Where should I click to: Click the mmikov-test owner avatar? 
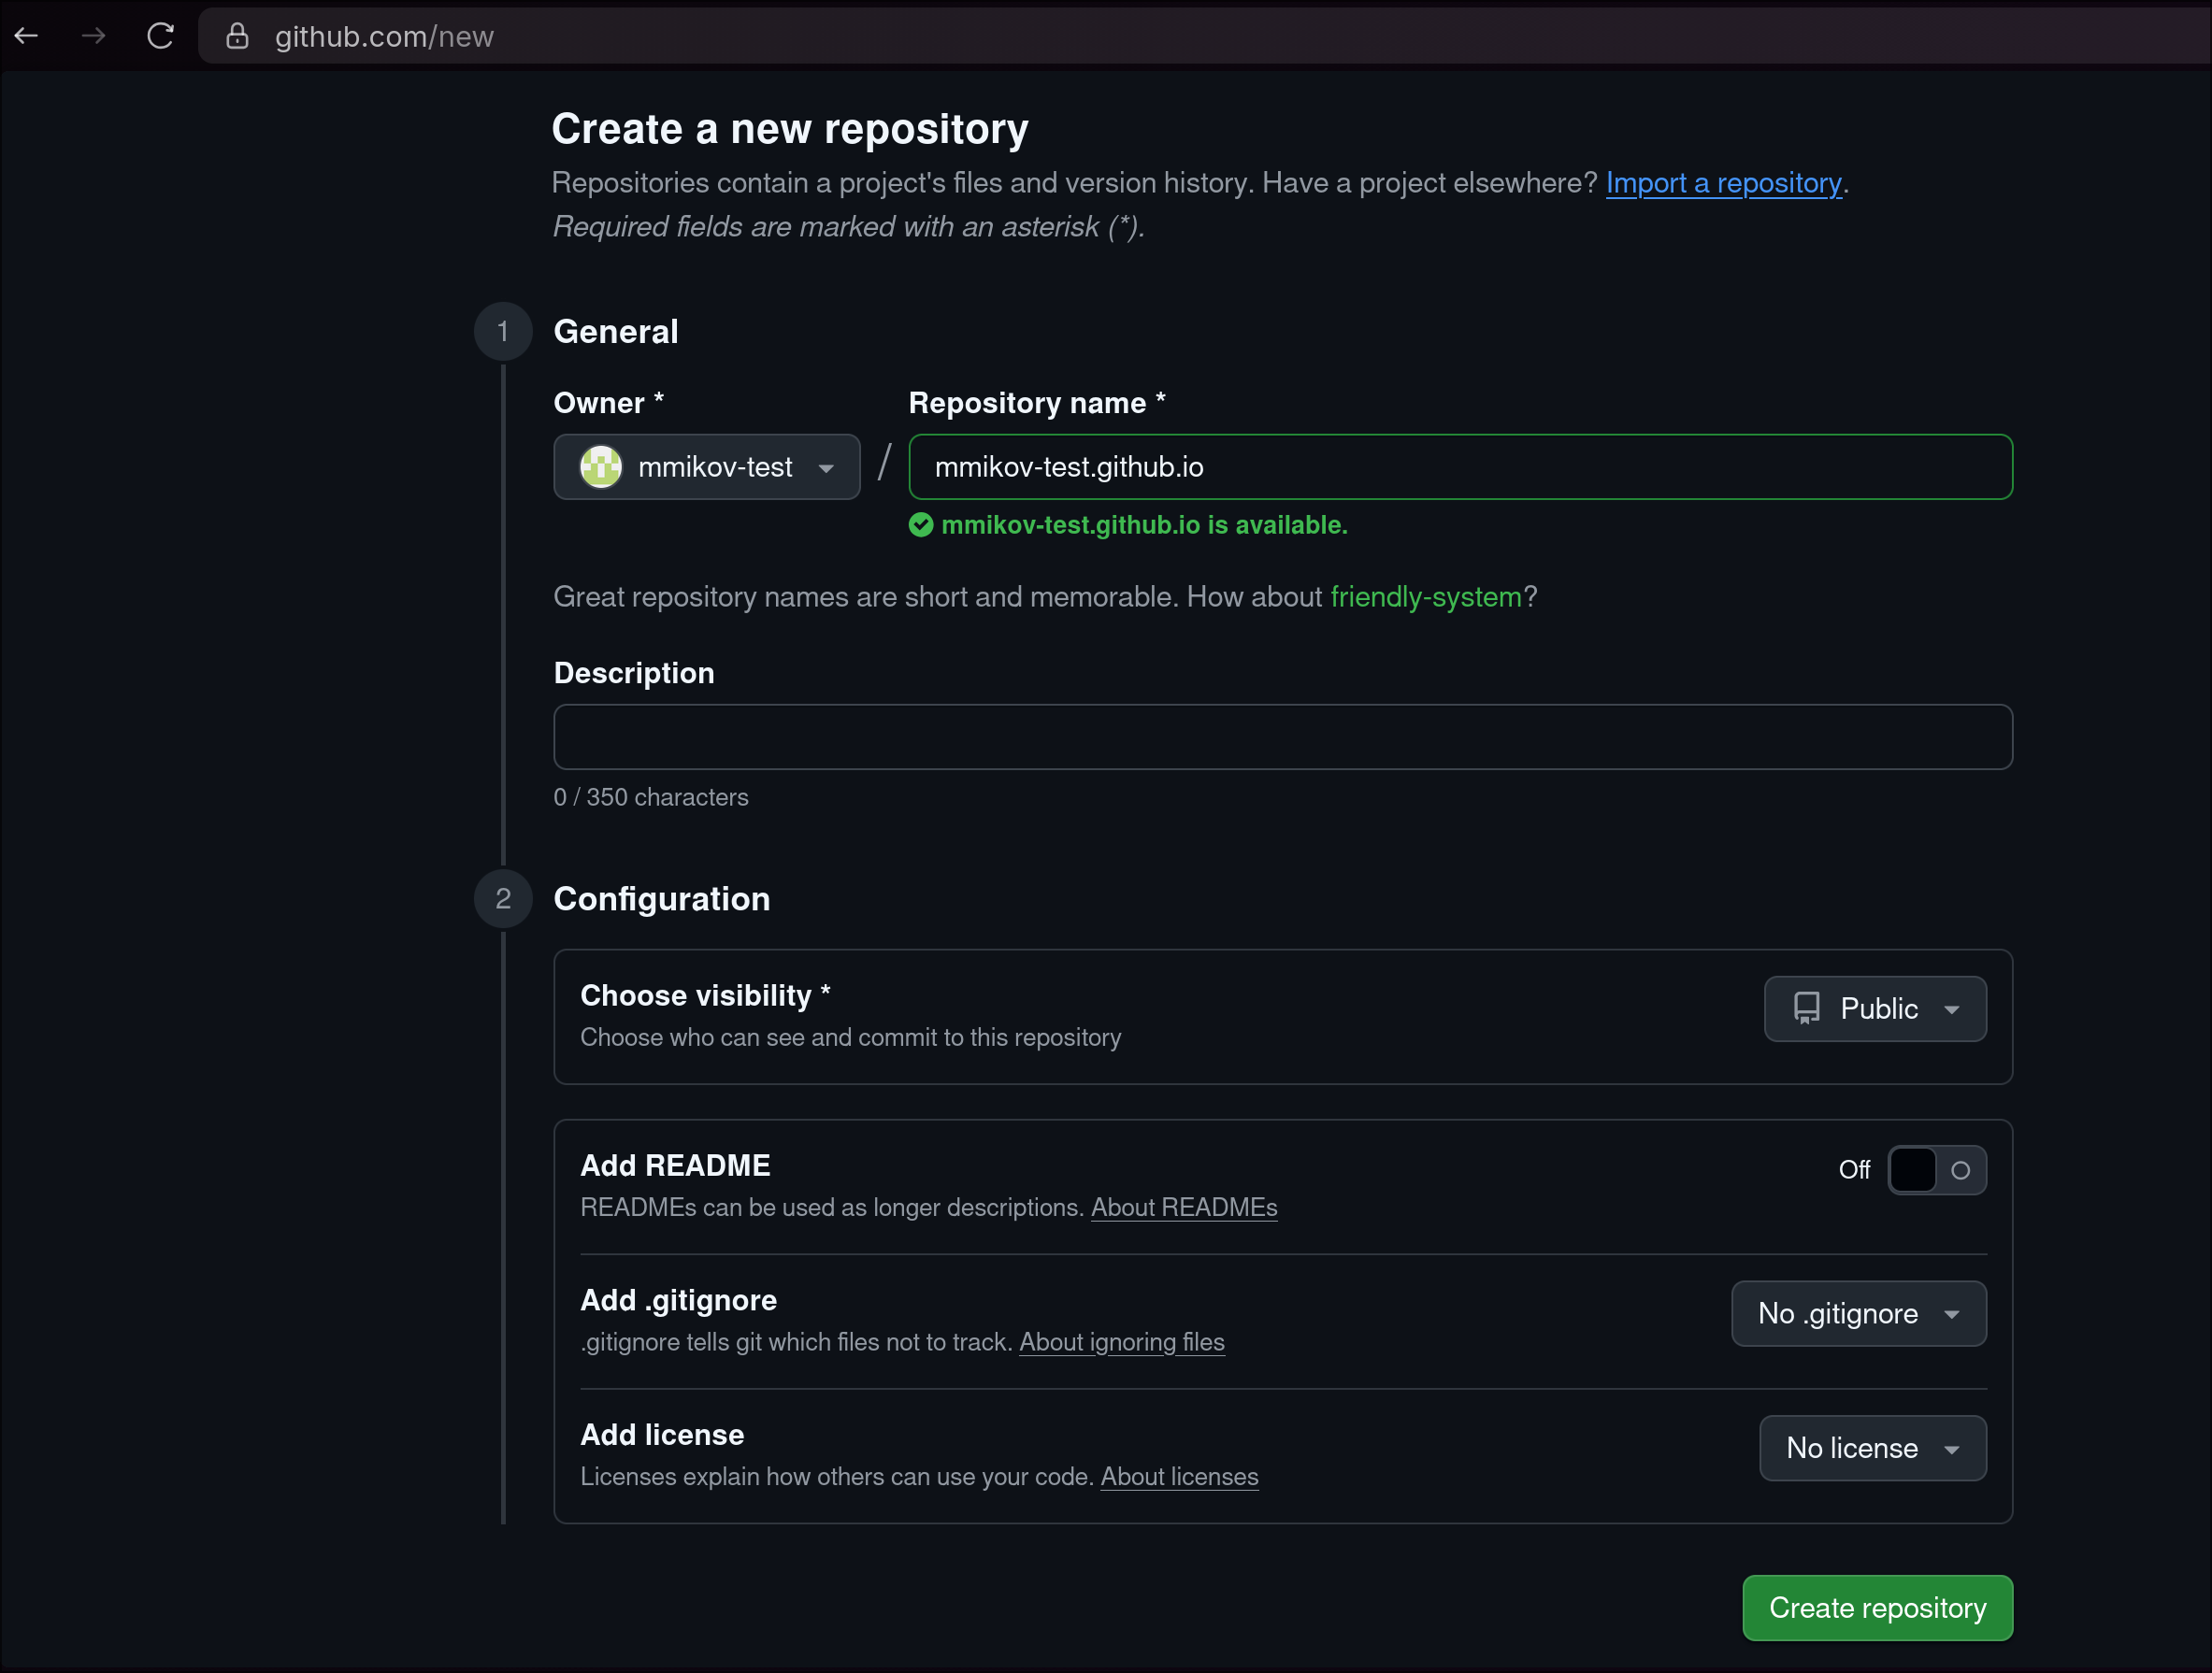click(x=601, y=467)
